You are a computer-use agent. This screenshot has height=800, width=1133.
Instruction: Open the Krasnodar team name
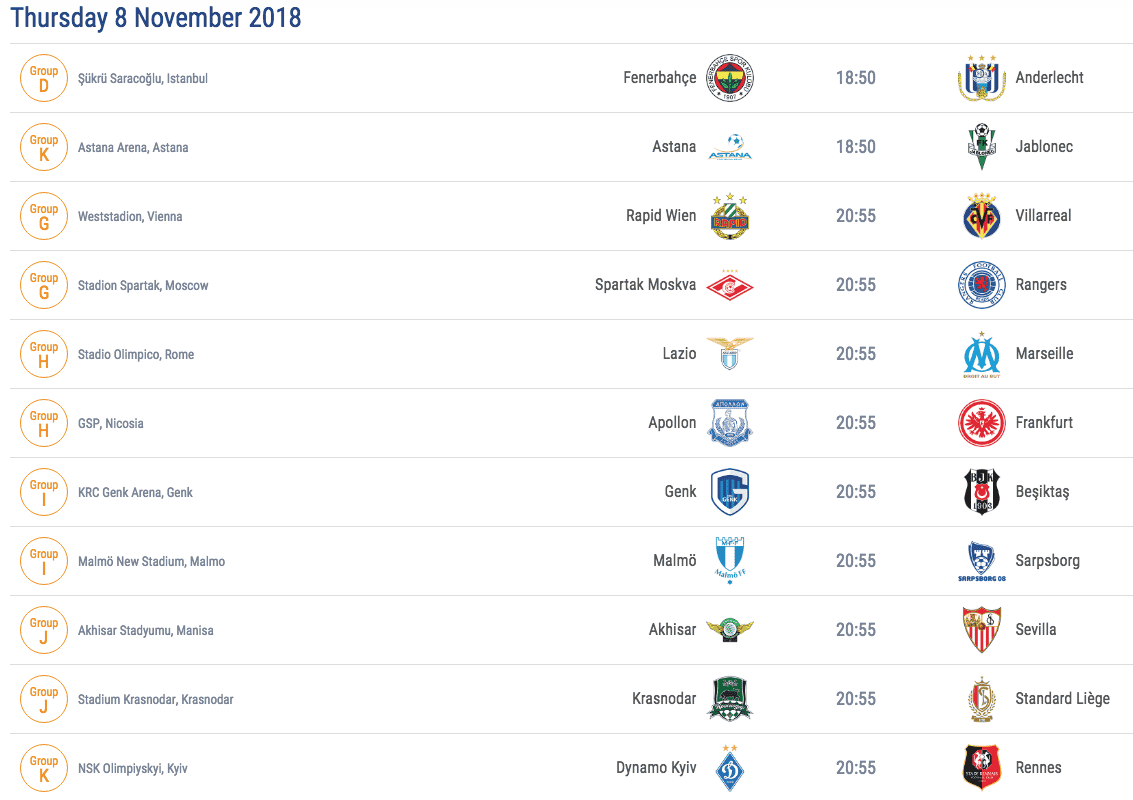pyautogui.click(x=664, y=699)
